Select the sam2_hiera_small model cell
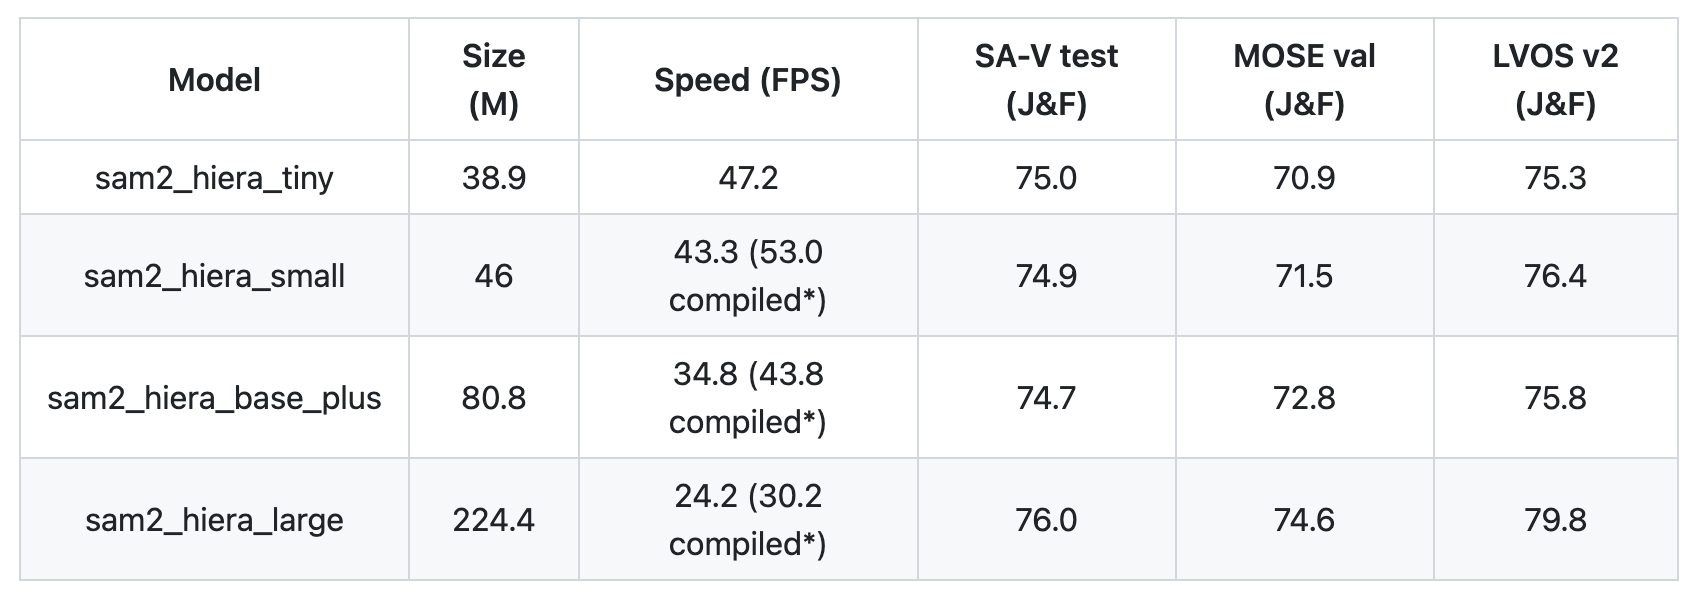 (x=214, y=276)
